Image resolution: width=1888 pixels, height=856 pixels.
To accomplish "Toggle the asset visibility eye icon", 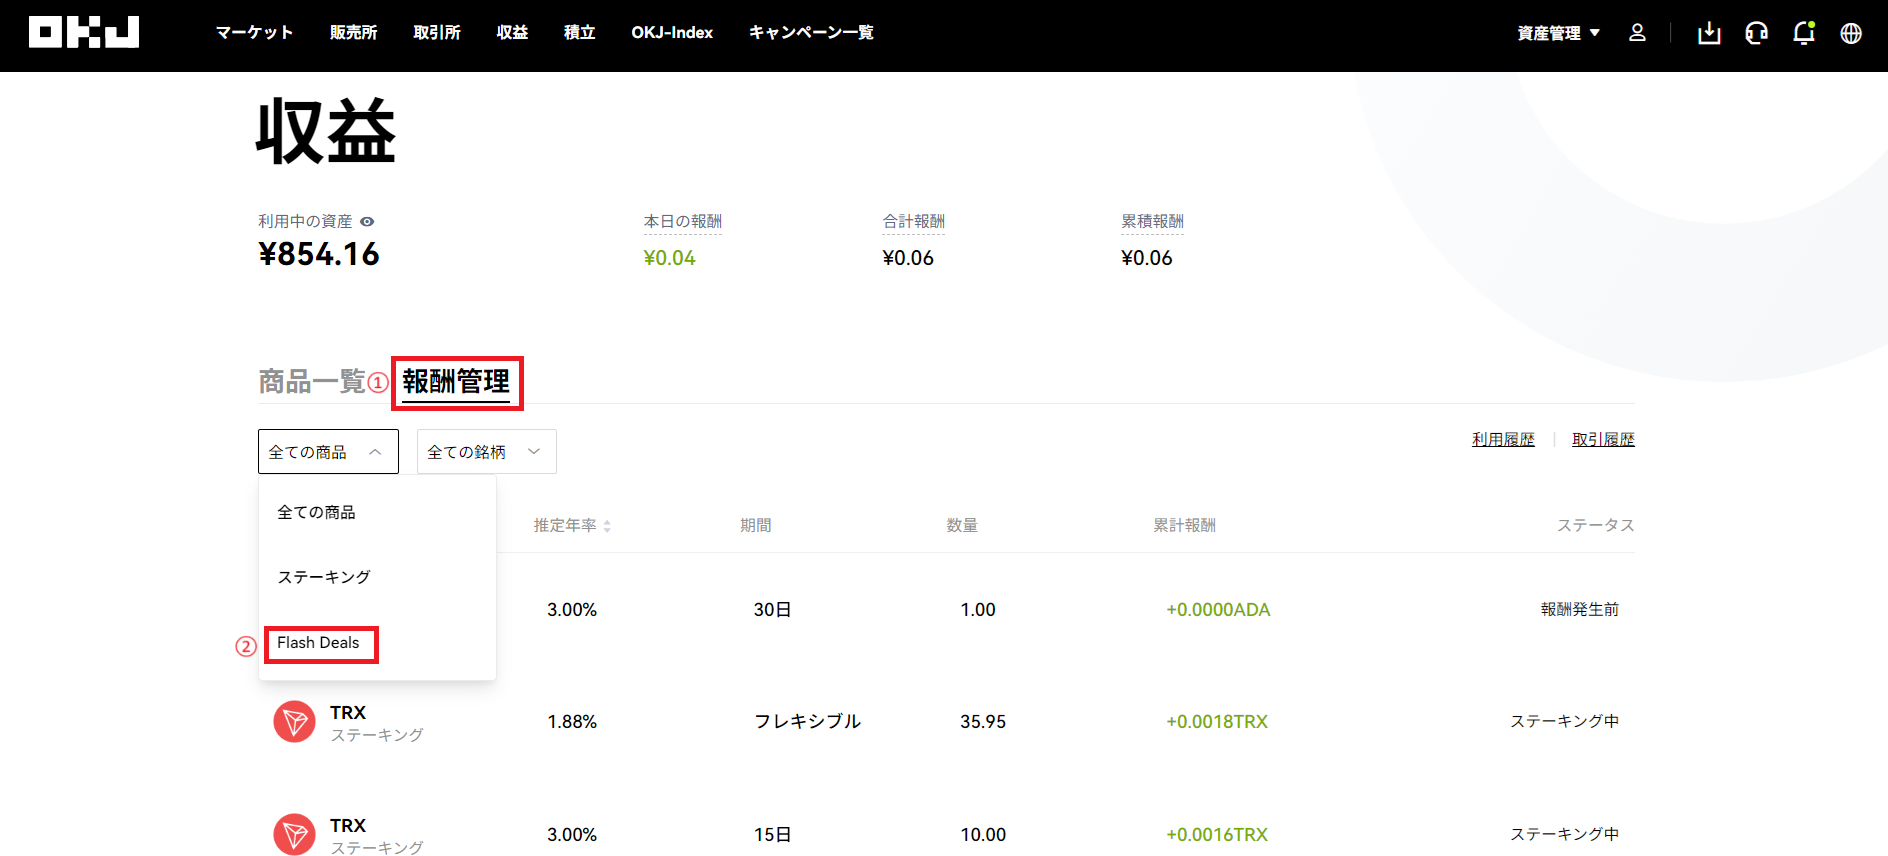I will click(x=367, y=222).
